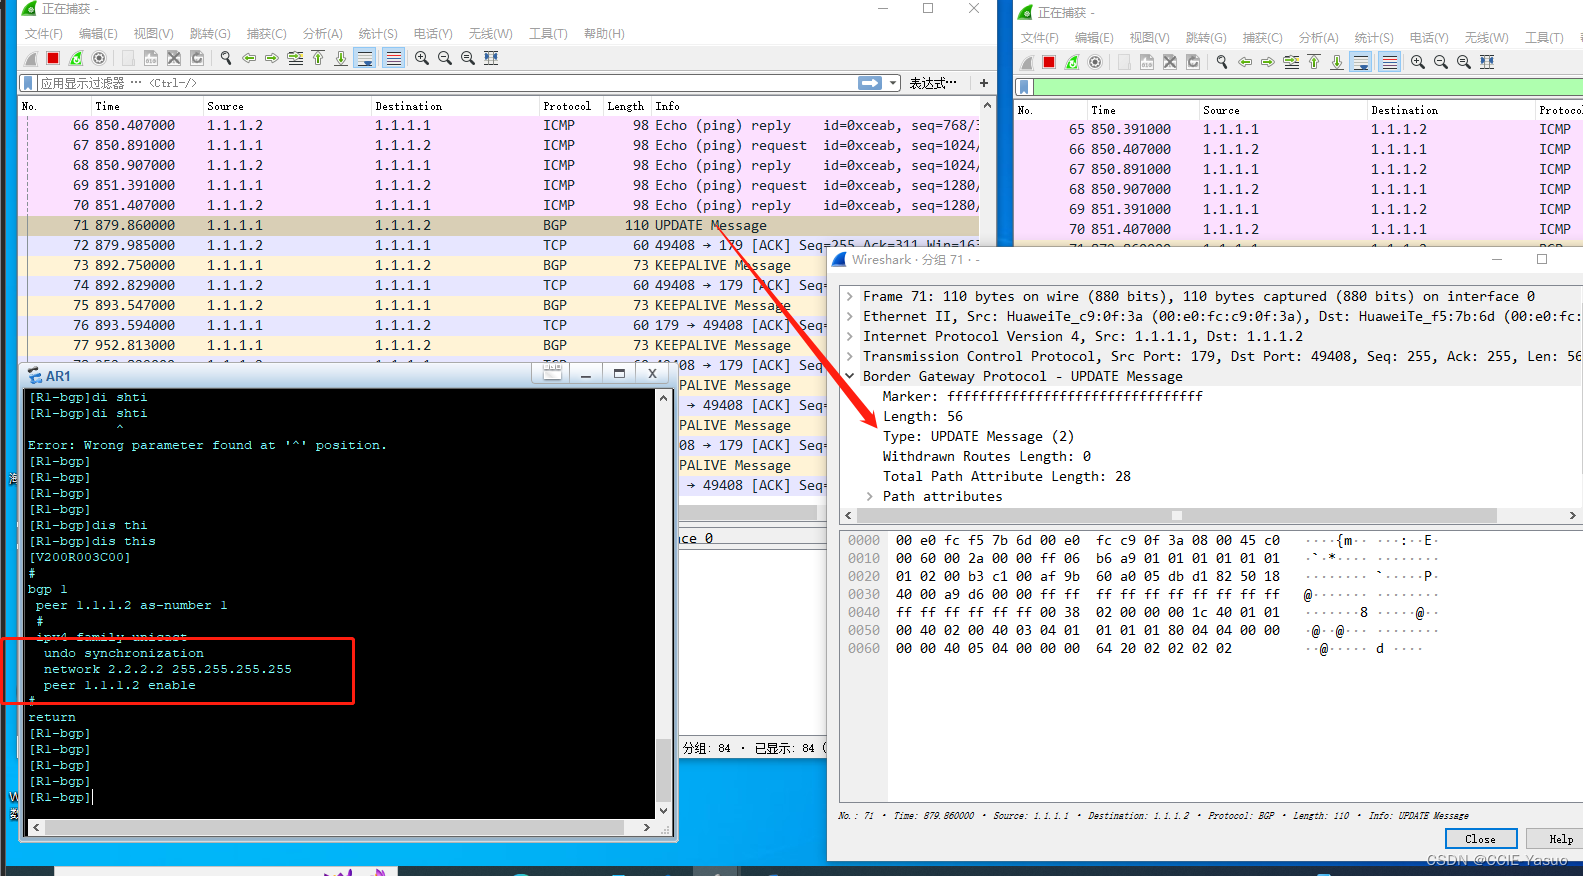Add filter button with plus sign
Screen dimensions: 1583x876
(x=984, y=83)
